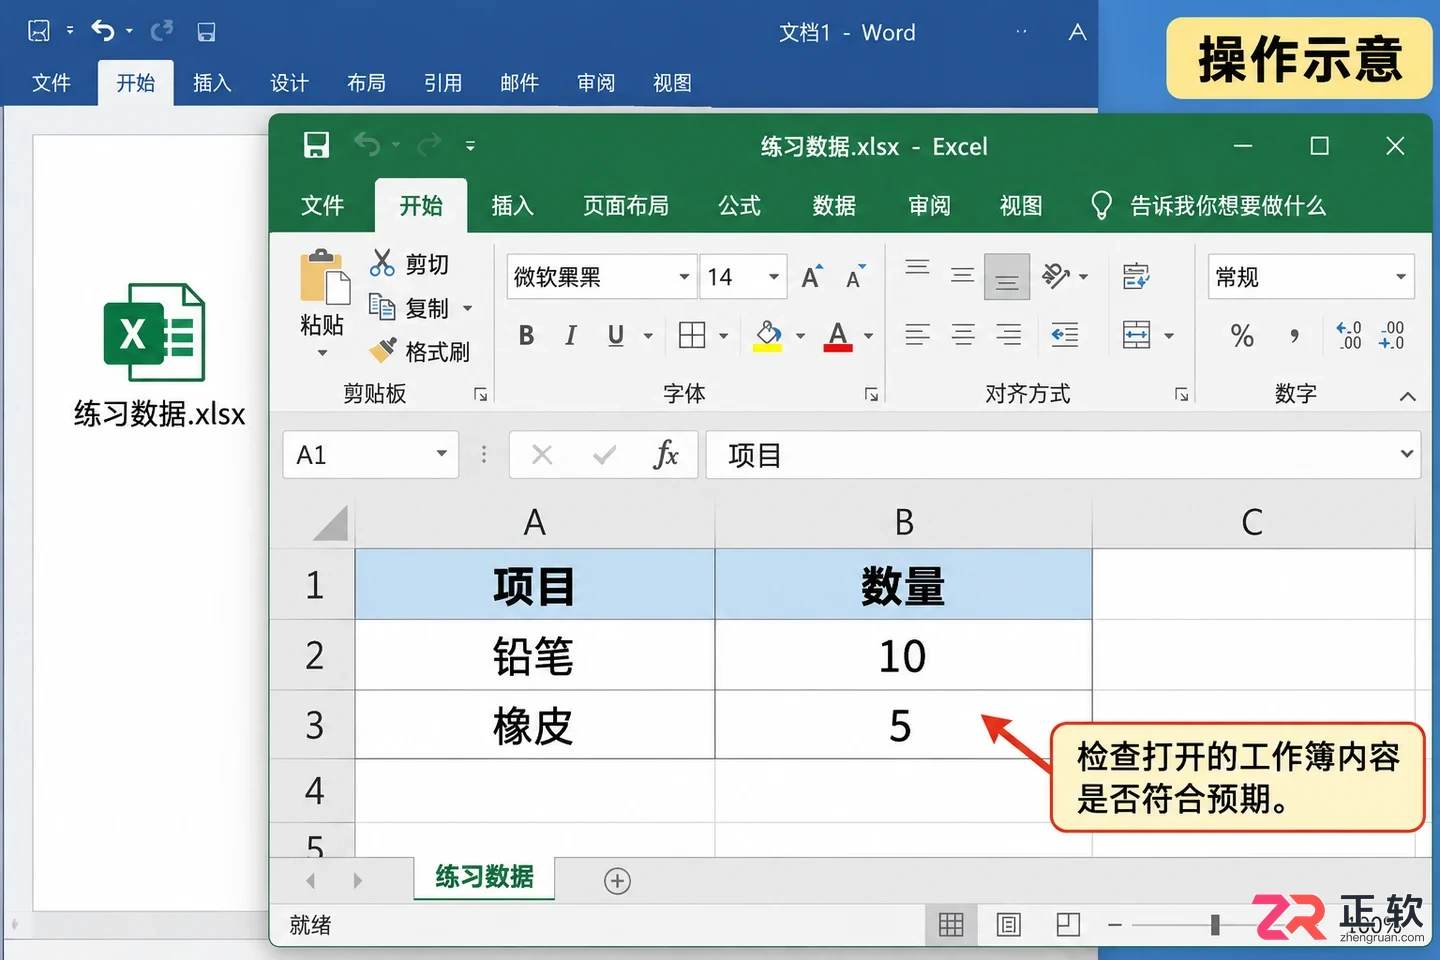This screenshot has height=960, width=1440.
Task: Click the increase decimal icon
Action: point(1349,335)
